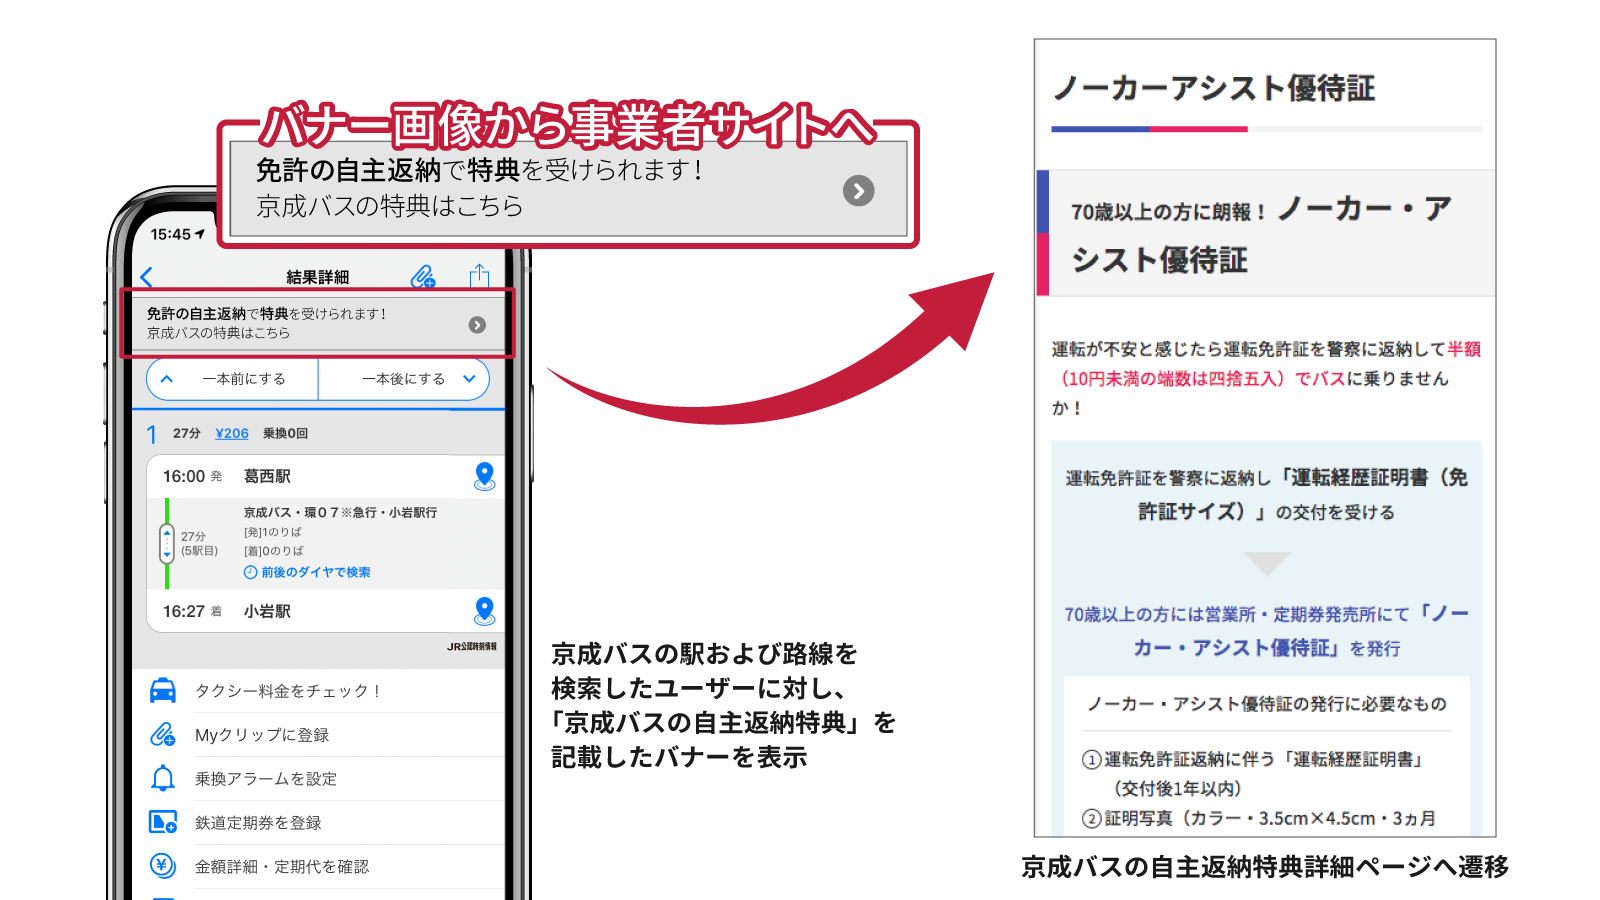1600x900 pixels.
Task: Tap the bell icon for 乗換アラーム
Action: pos(163,778)
